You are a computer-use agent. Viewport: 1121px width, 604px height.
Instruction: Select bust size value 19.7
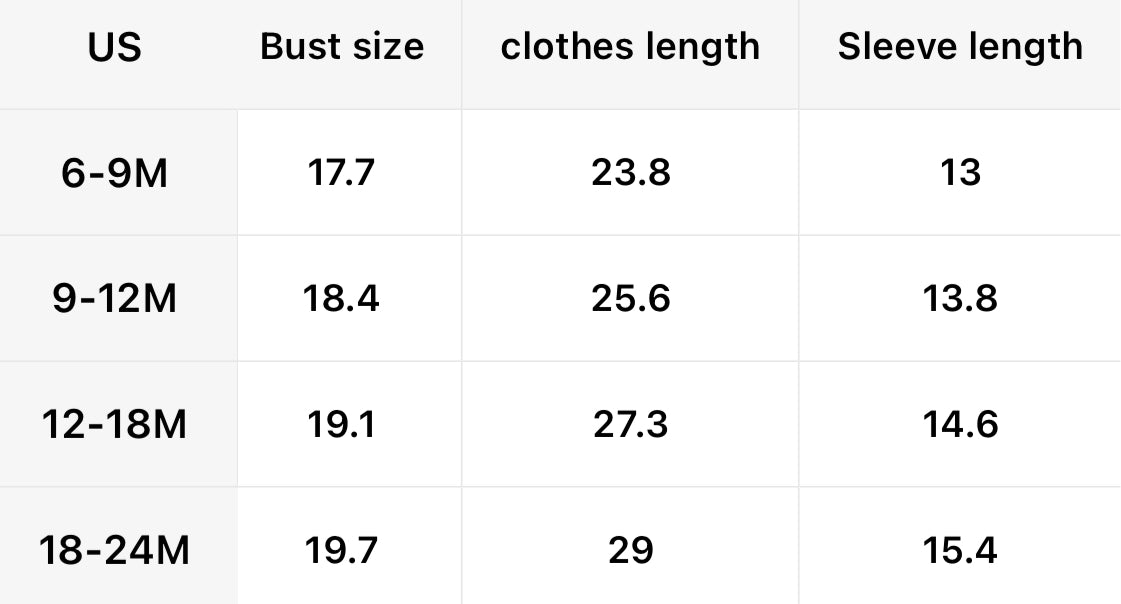(x=342, y=550)
